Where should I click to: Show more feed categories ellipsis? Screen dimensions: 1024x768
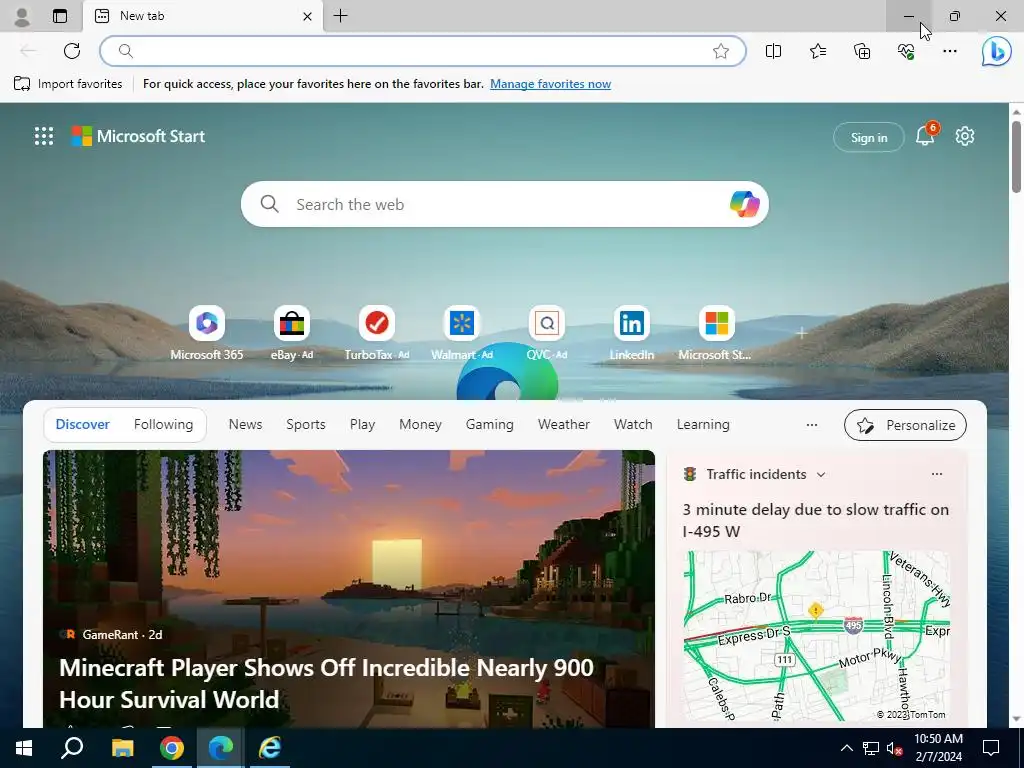pos(812,424)
